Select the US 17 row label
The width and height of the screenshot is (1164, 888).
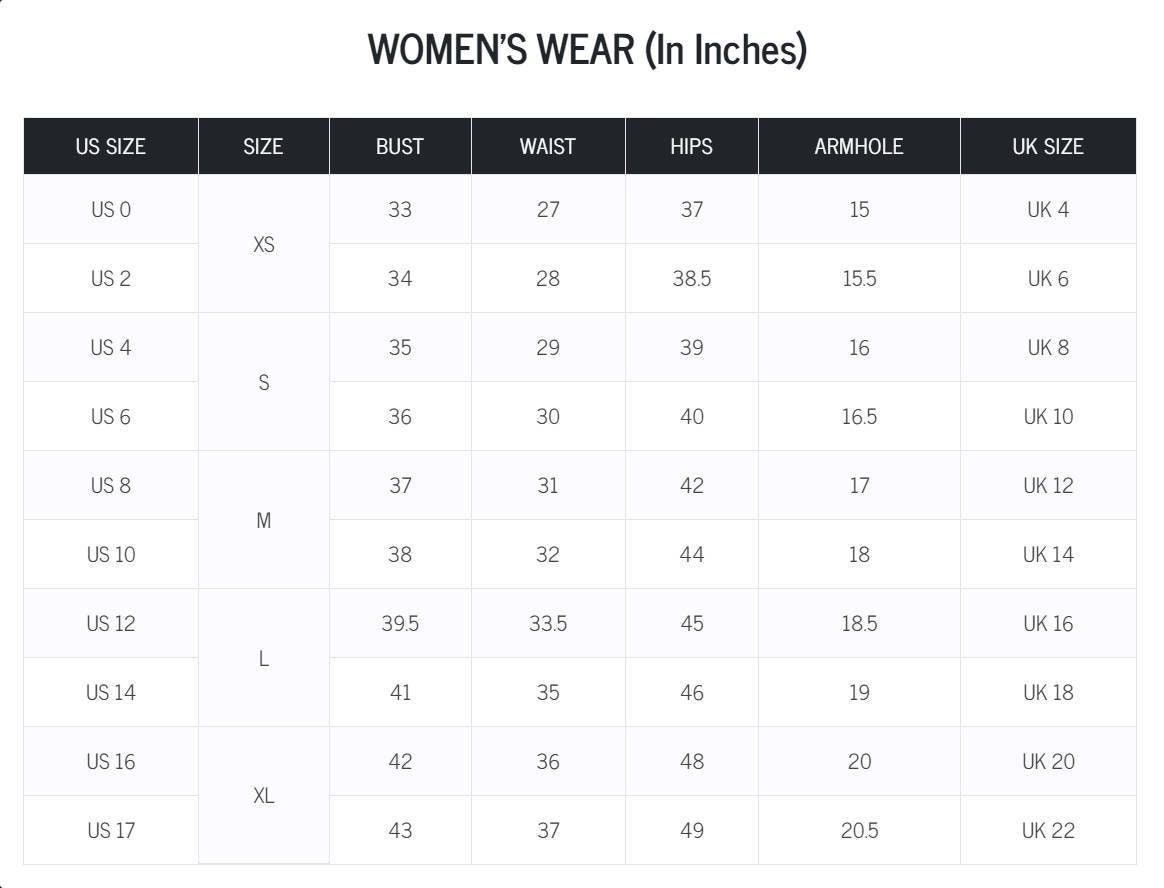pyautogui.click(x=111, y=830)
